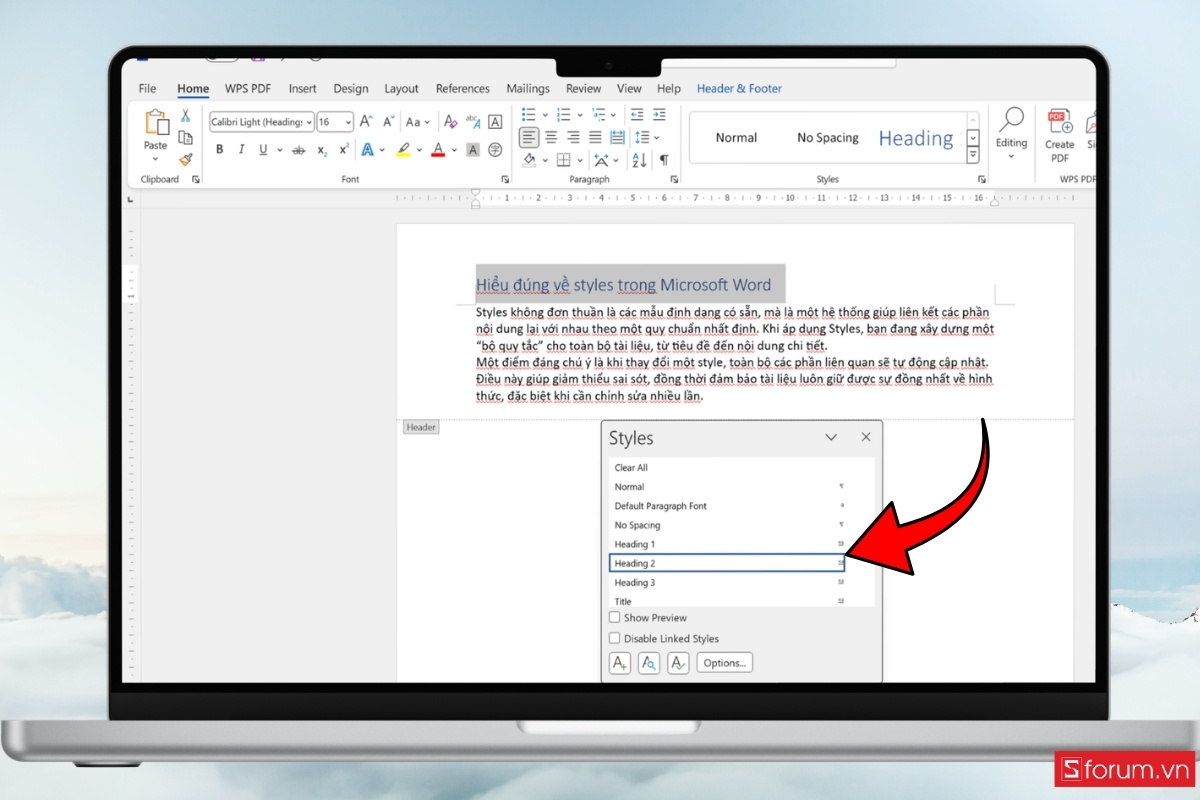Open the bullets list dropdown arrow
This screenshot has height=800, width=1200.
tap(545, 115)
